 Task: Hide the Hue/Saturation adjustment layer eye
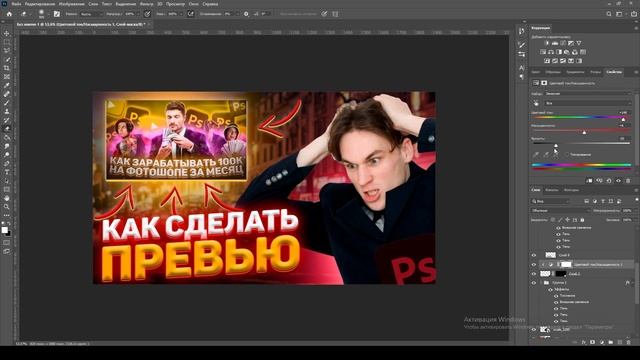click(x=533, y=264)
